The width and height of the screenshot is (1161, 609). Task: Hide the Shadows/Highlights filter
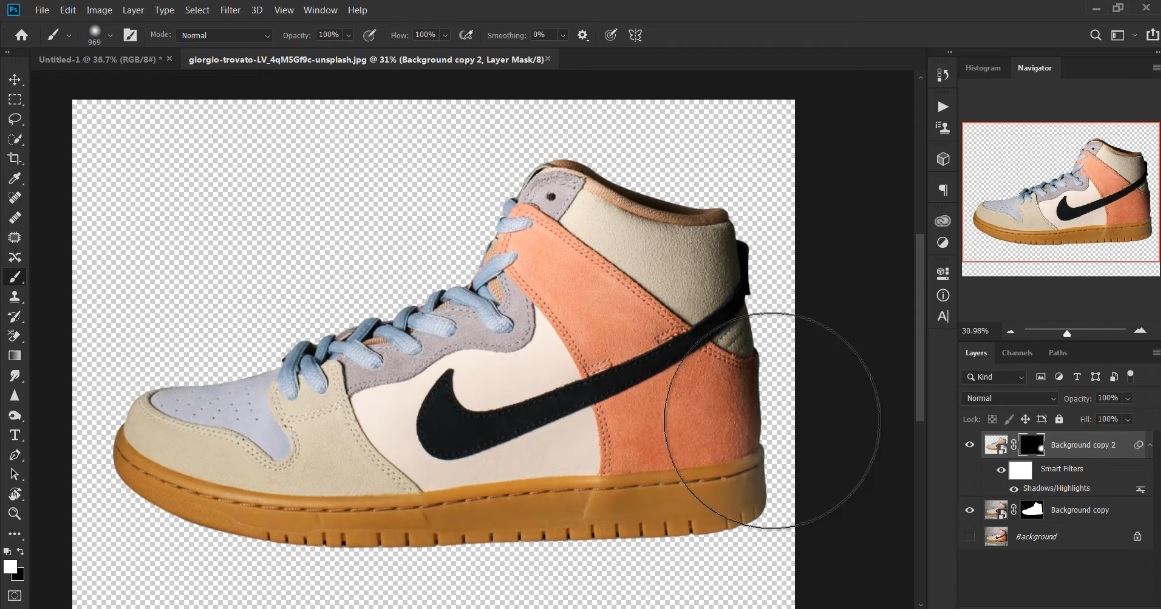[1014, 488]
